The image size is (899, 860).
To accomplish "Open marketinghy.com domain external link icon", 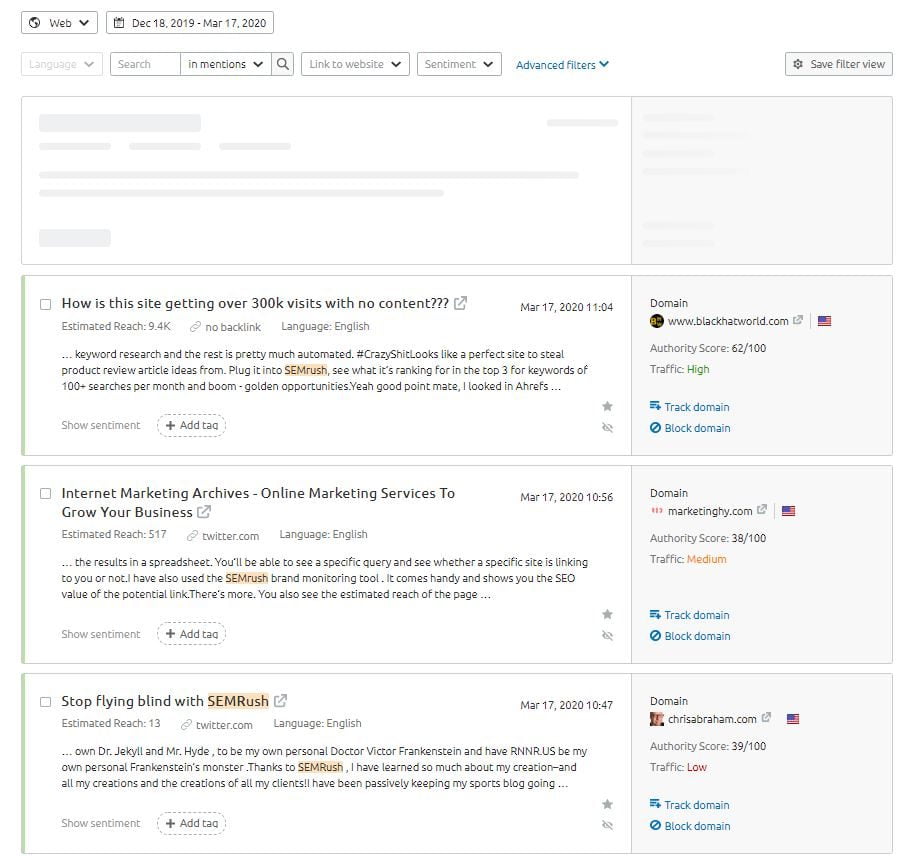I will click(x=762, y=509).
